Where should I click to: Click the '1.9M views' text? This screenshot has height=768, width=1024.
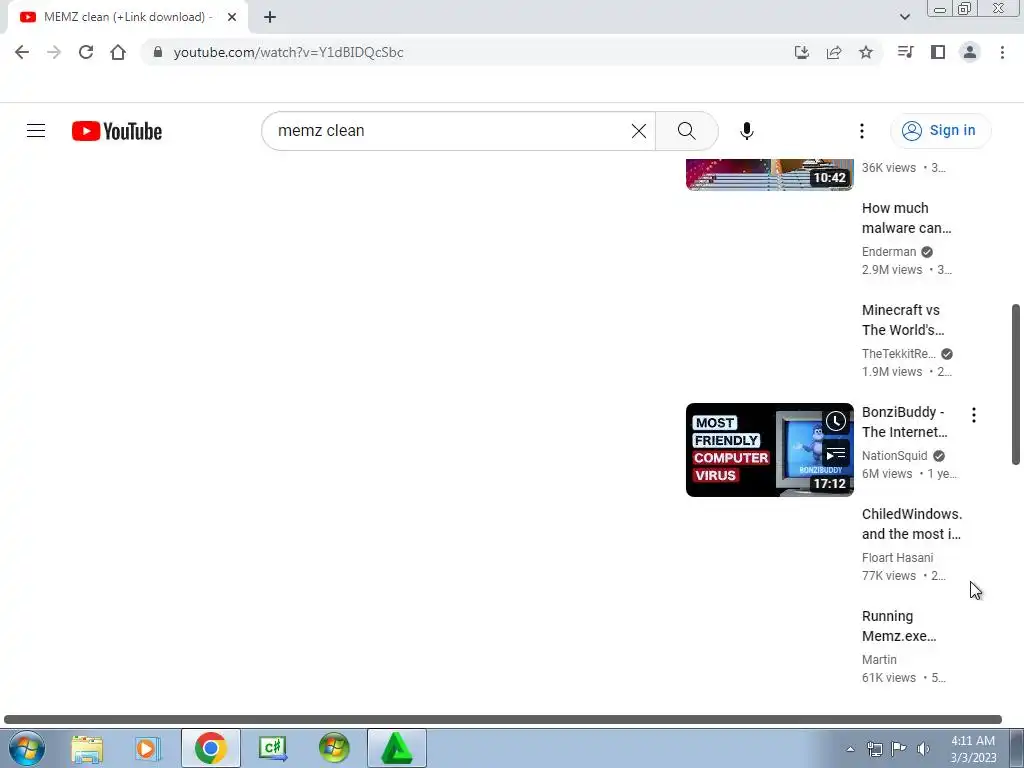(x=892, y=372)
